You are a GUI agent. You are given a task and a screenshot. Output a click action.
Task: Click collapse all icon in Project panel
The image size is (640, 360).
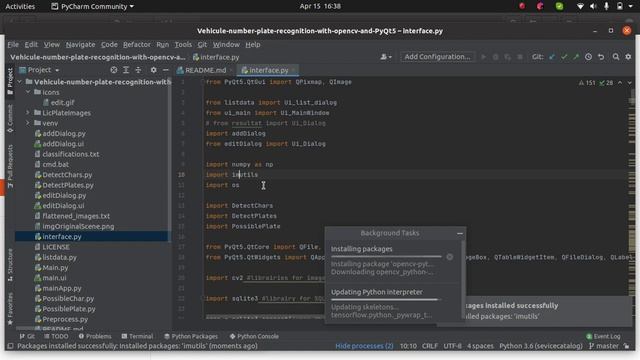click(x=138, y=70)
